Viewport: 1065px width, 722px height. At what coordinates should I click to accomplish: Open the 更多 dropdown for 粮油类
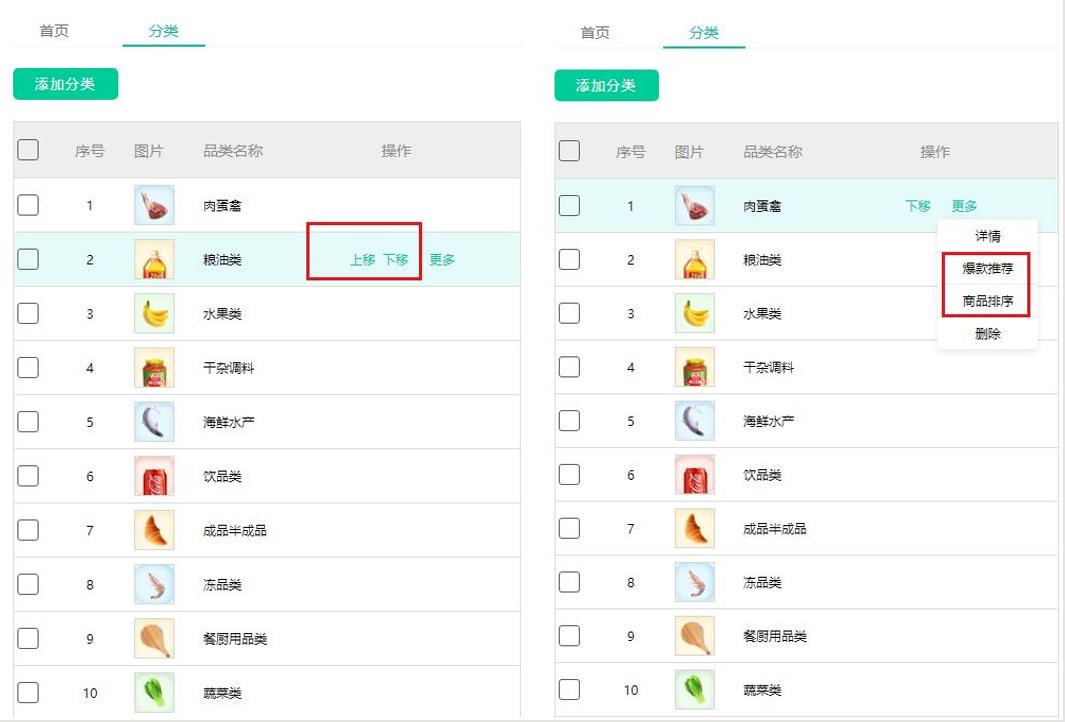(x=442, y=258)
